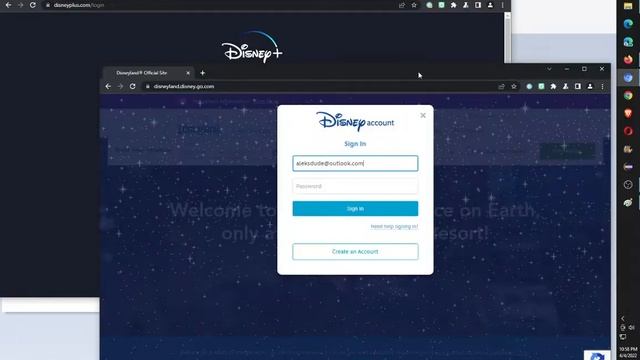
Task: Focus the Password field
Action: [x=355, y=186]
